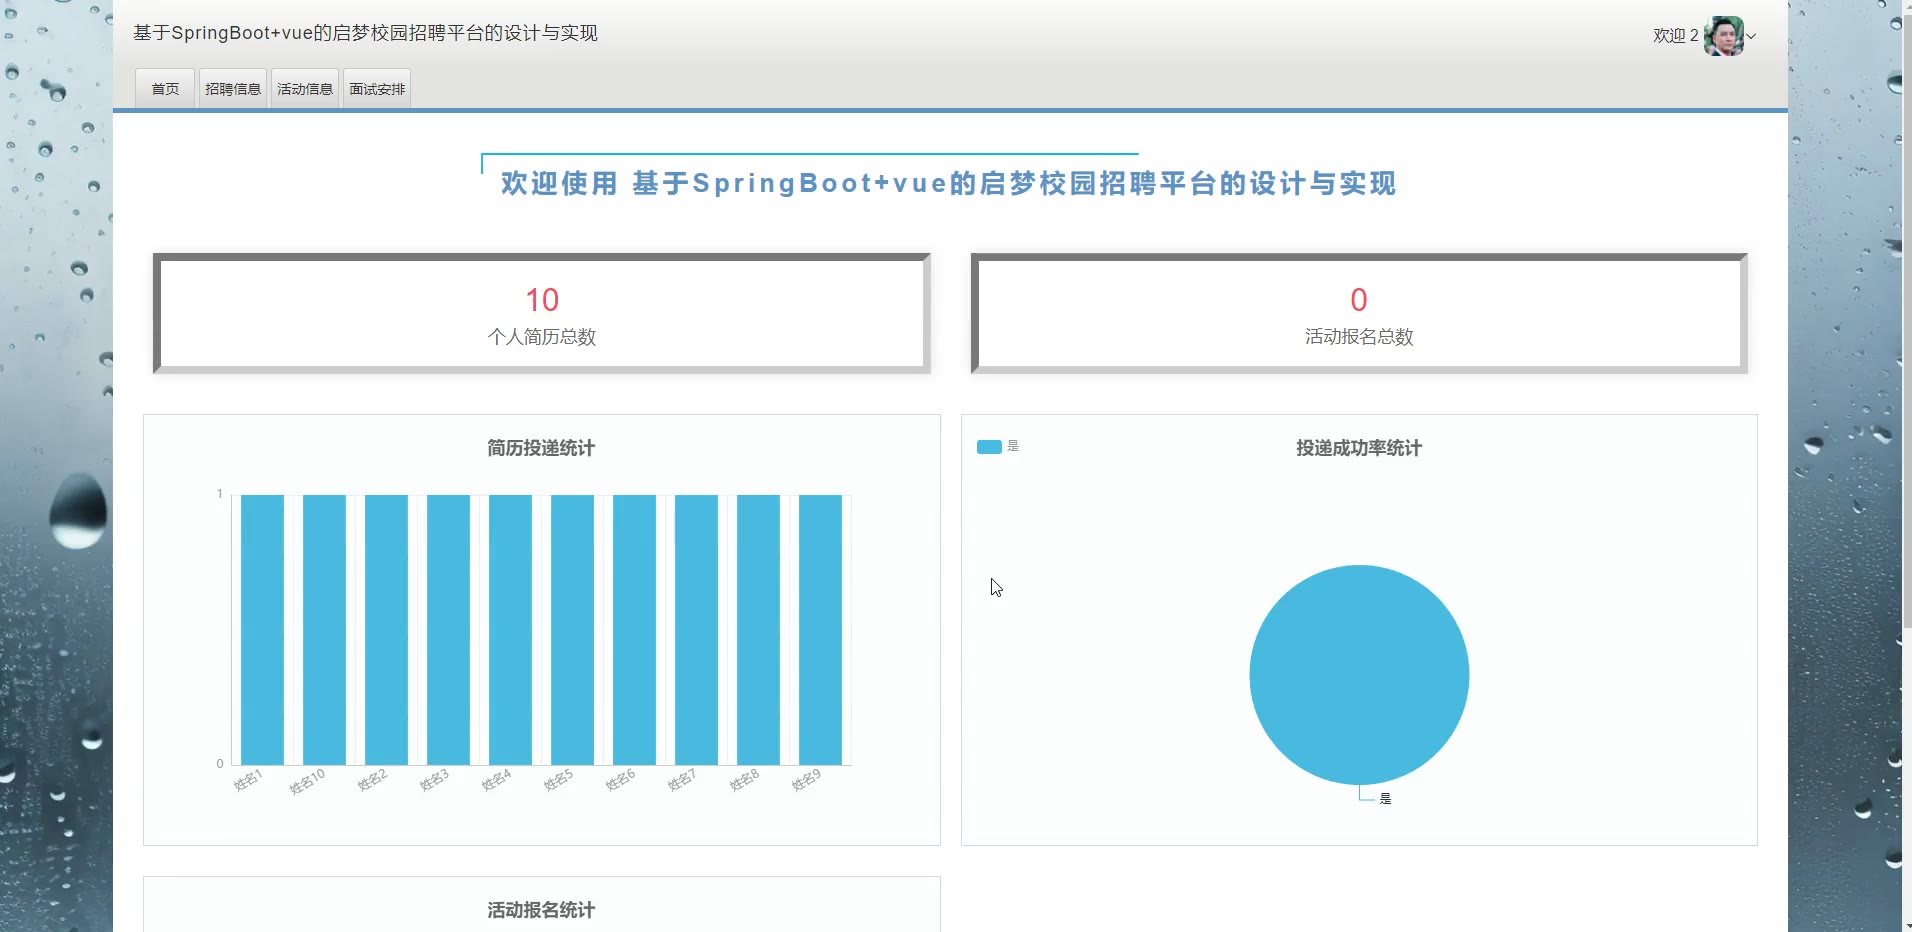Click the 姓名3 axis label
Viewport: 1912px width, 932px height.
pos(435,780)
